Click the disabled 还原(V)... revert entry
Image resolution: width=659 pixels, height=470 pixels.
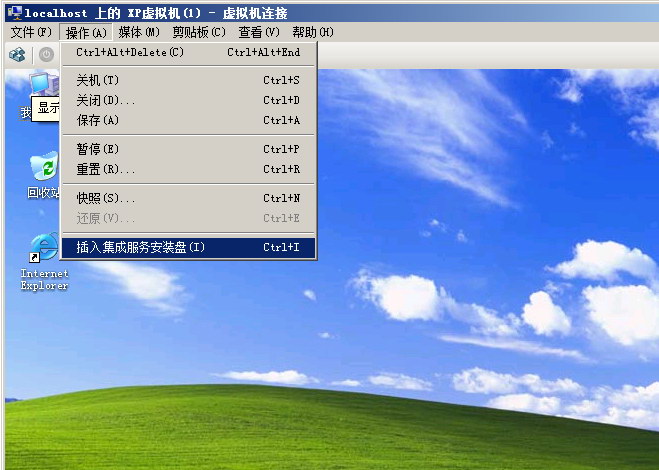(x=188, y=218)
